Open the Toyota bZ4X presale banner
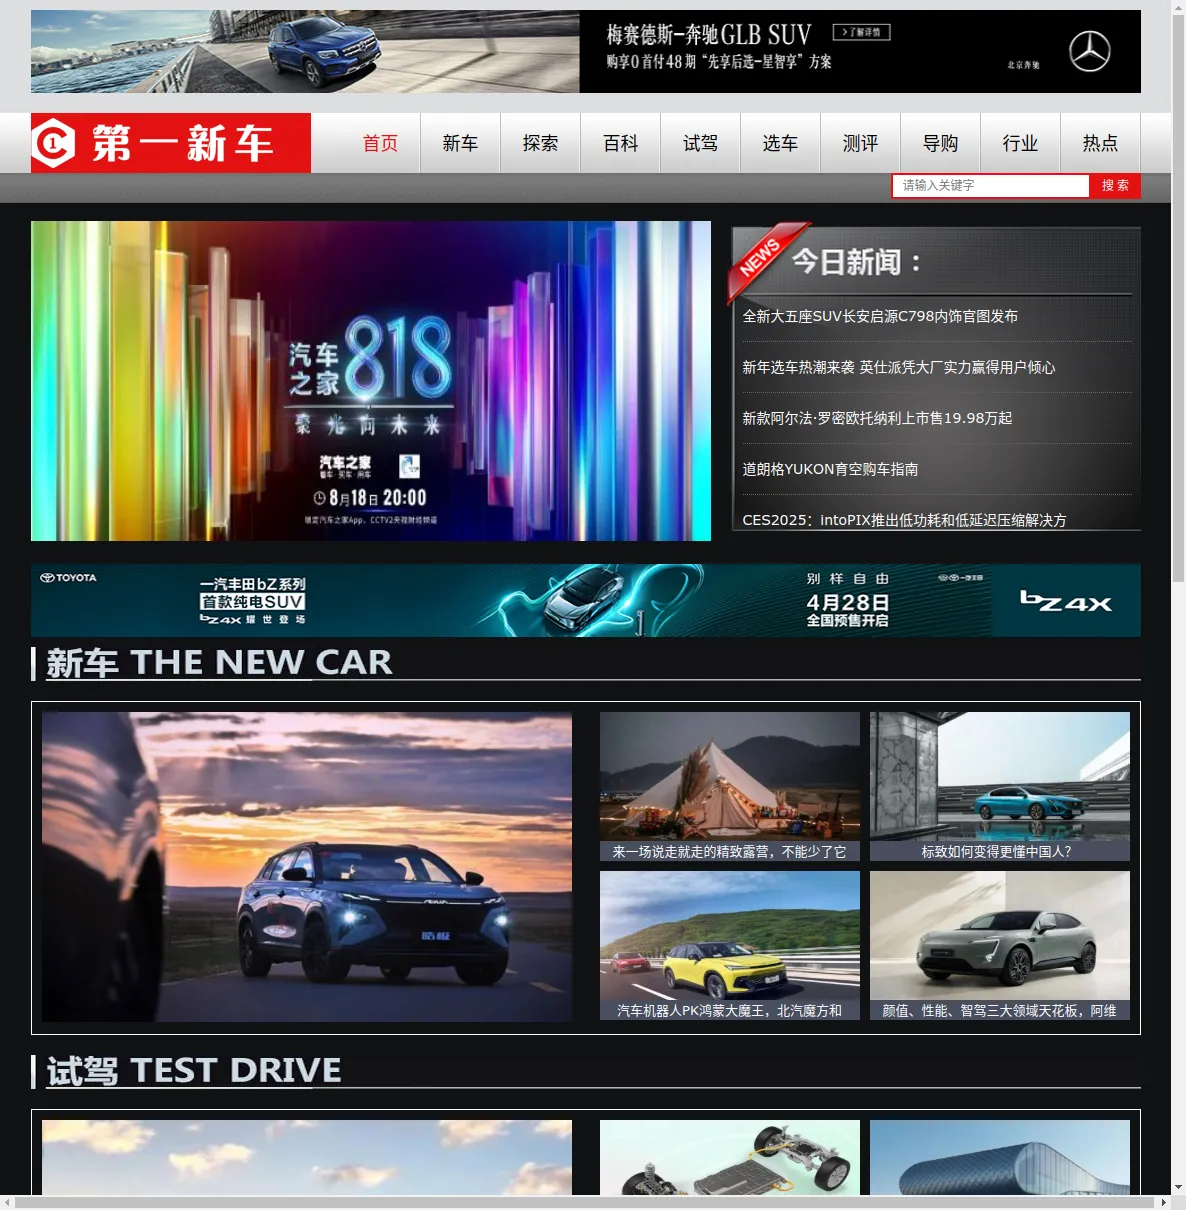This screenshot has width=1186, height=1210. 586,600
